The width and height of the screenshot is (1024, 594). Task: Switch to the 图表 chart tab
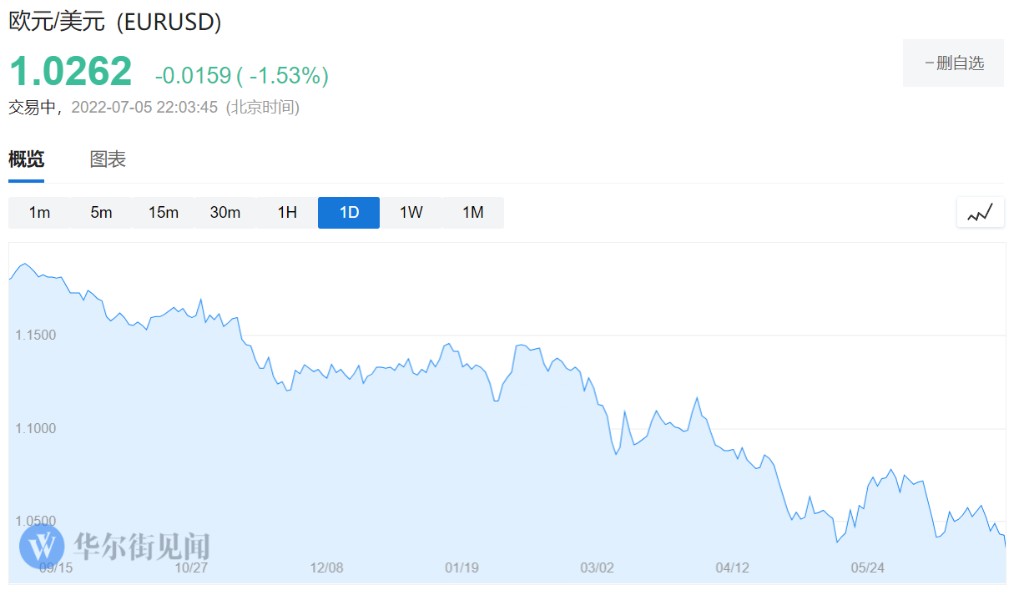108,159
